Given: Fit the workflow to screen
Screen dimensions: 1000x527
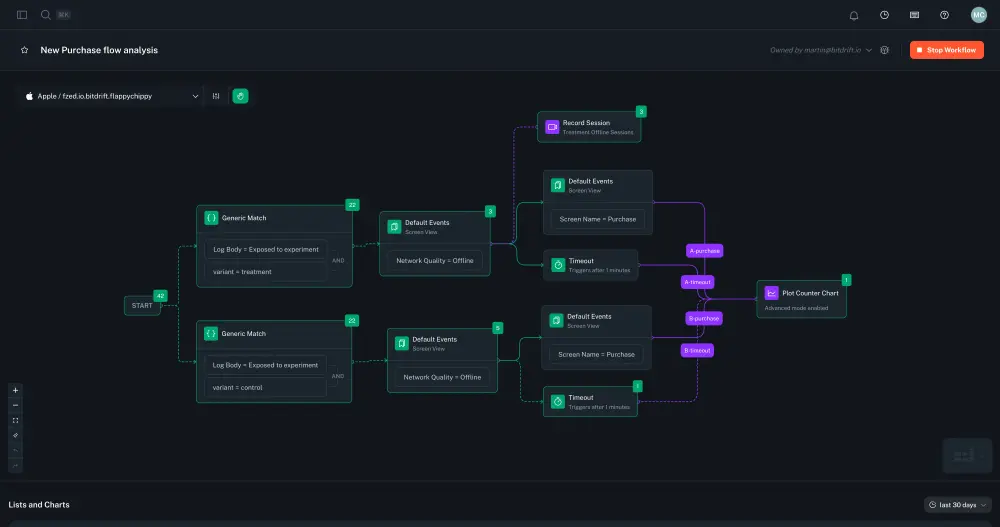Looking at the screenshot, I should (15, 420).
